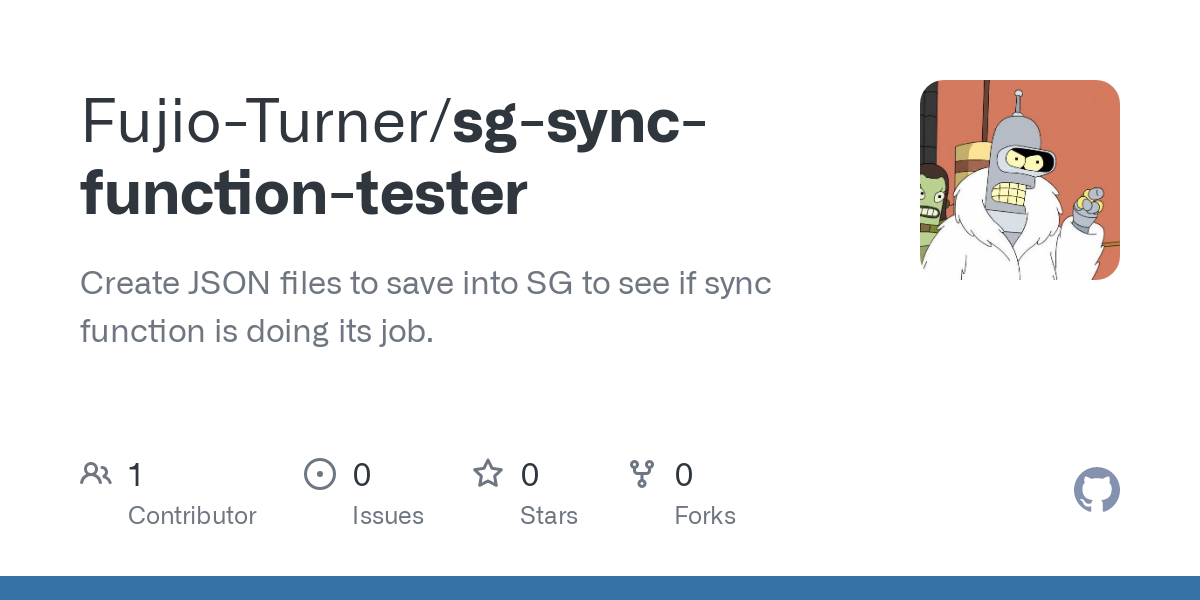
Task: Click the Forks label
Action: click(705, 516)
